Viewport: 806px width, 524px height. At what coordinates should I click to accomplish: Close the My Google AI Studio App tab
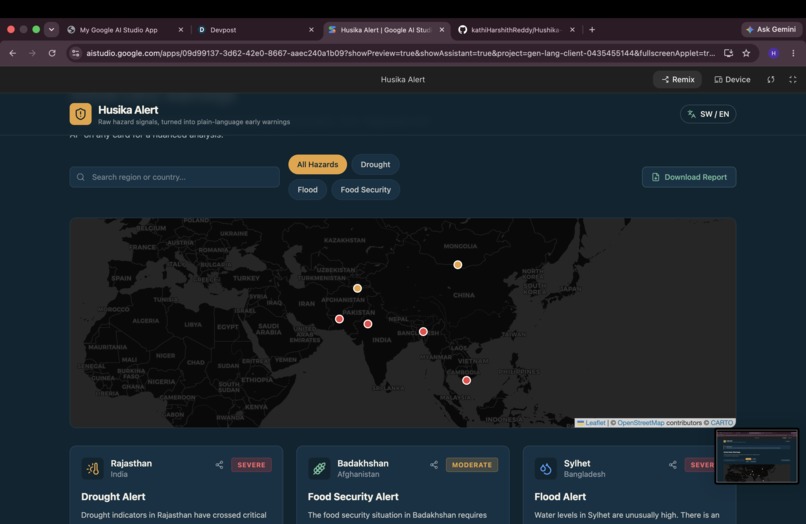(x=180, y=30)
